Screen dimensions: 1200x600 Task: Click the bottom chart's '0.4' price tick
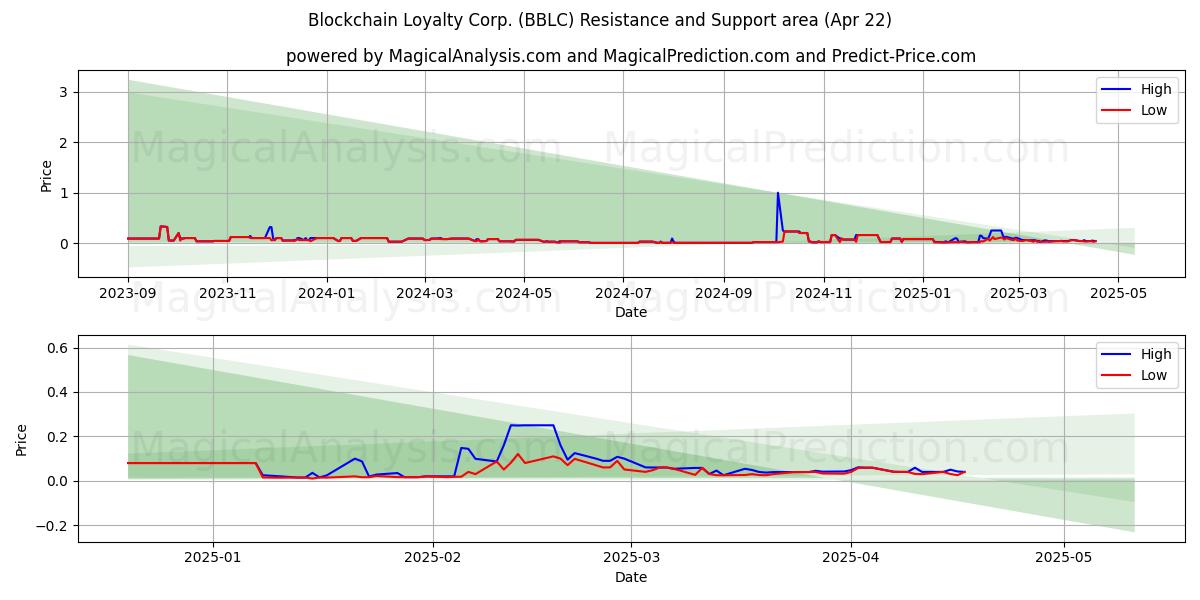tap(58, 393)
